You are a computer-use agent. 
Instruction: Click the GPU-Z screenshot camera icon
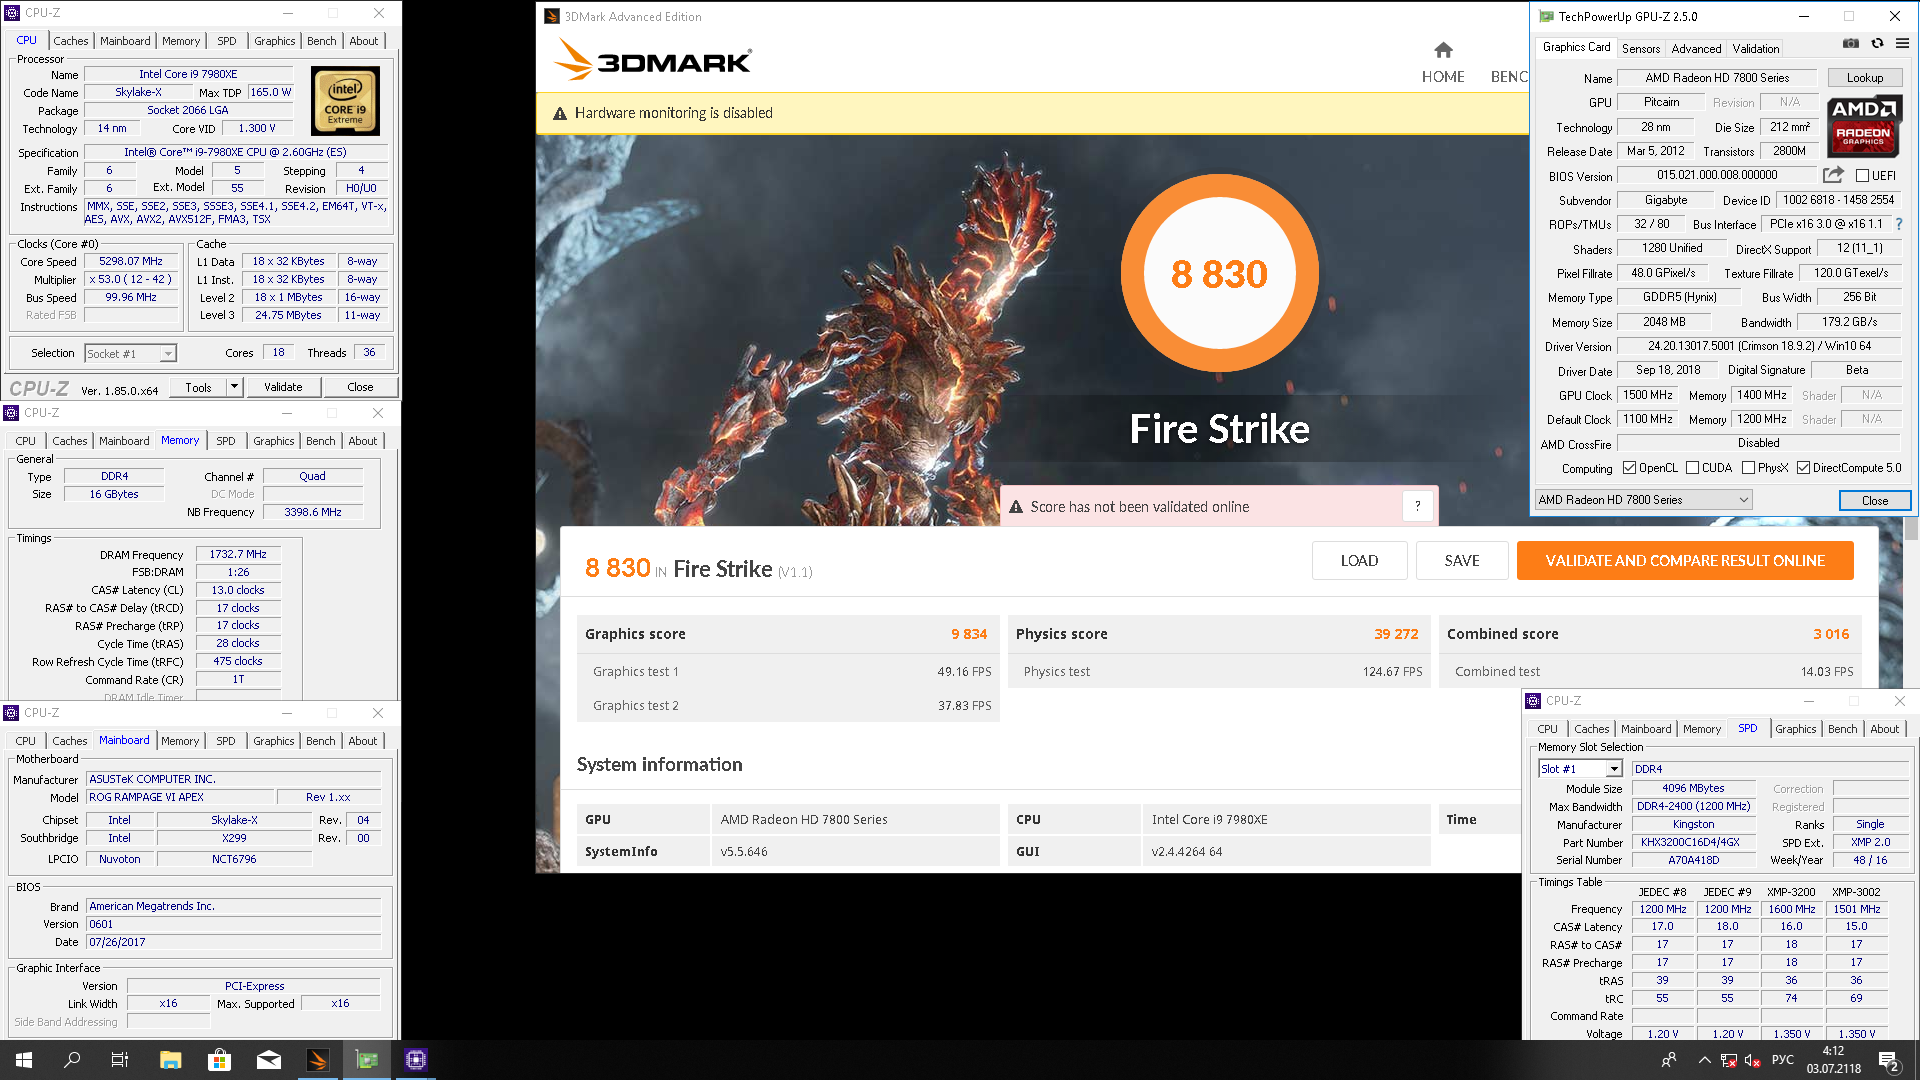point(1851,43)
